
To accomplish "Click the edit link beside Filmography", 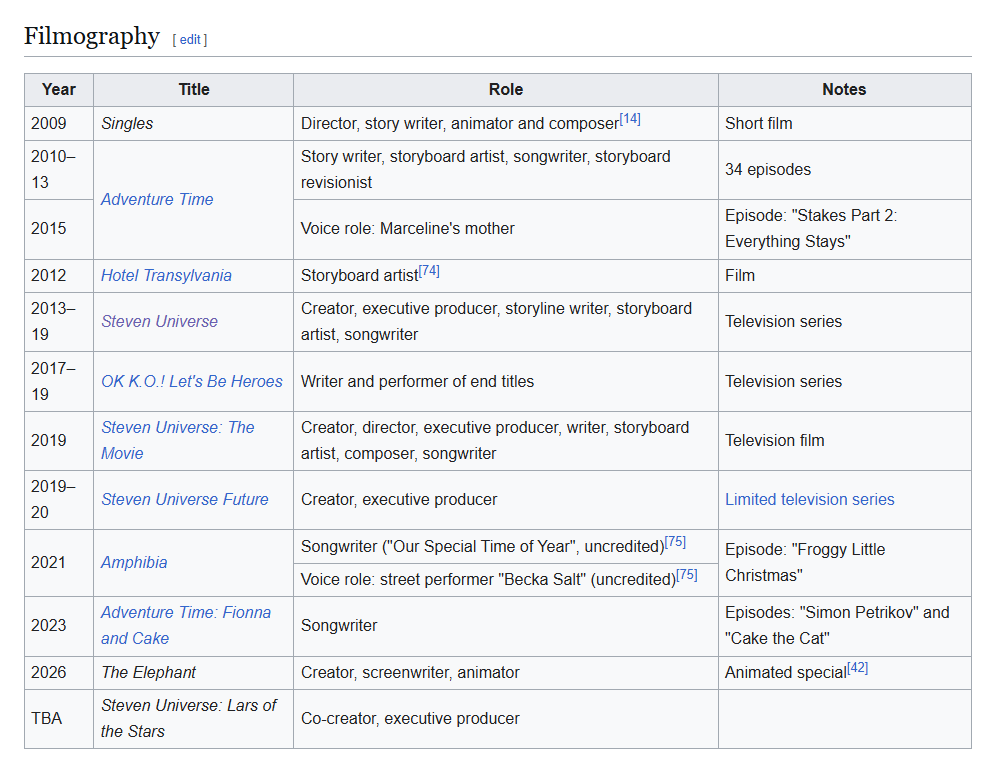I will 190,39.
